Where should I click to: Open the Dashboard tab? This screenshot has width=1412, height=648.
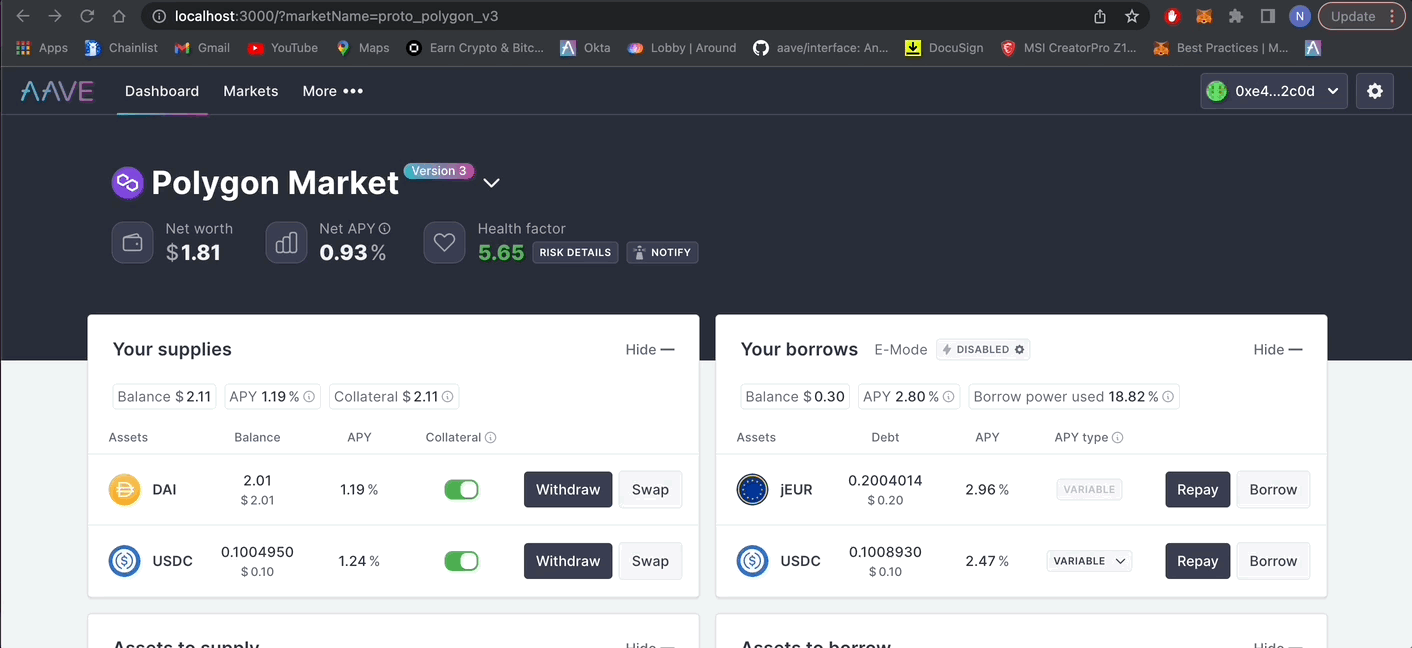[162, 91]
